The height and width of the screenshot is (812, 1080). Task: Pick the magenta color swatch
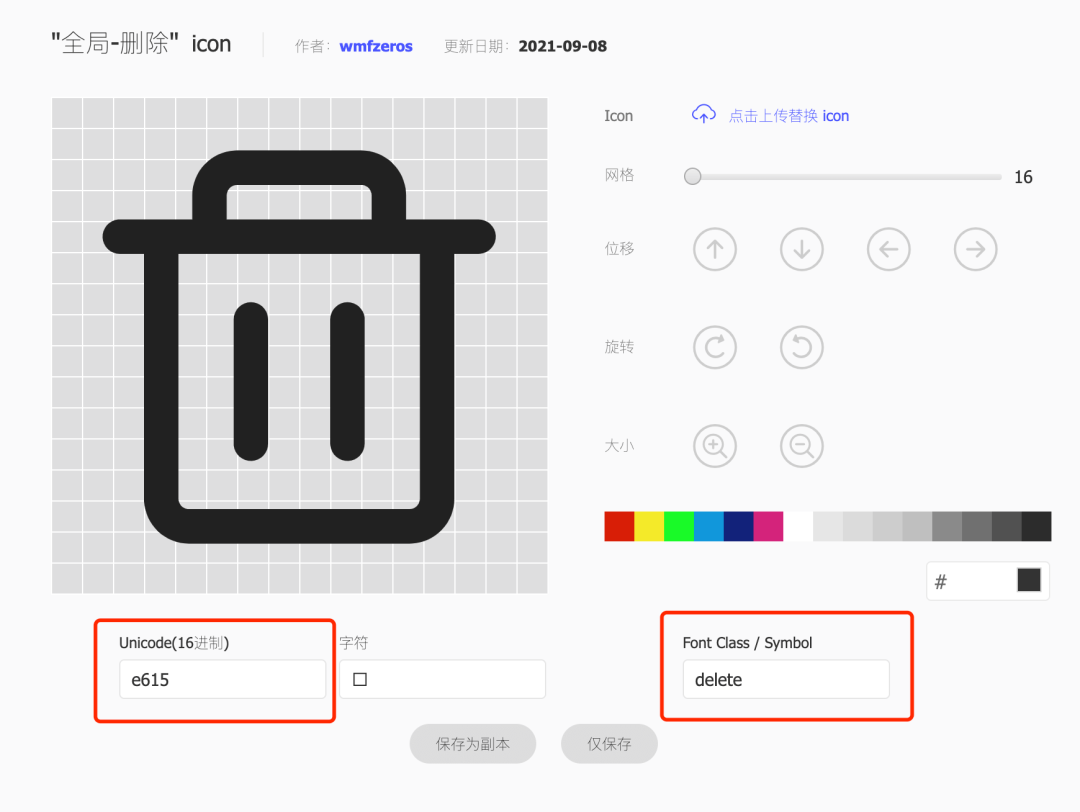[x=768, y=526]
